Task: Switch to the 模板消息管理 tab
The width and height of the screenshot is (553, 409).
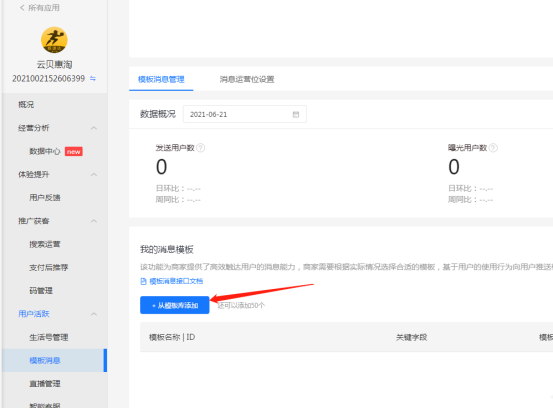Action: 161,79
